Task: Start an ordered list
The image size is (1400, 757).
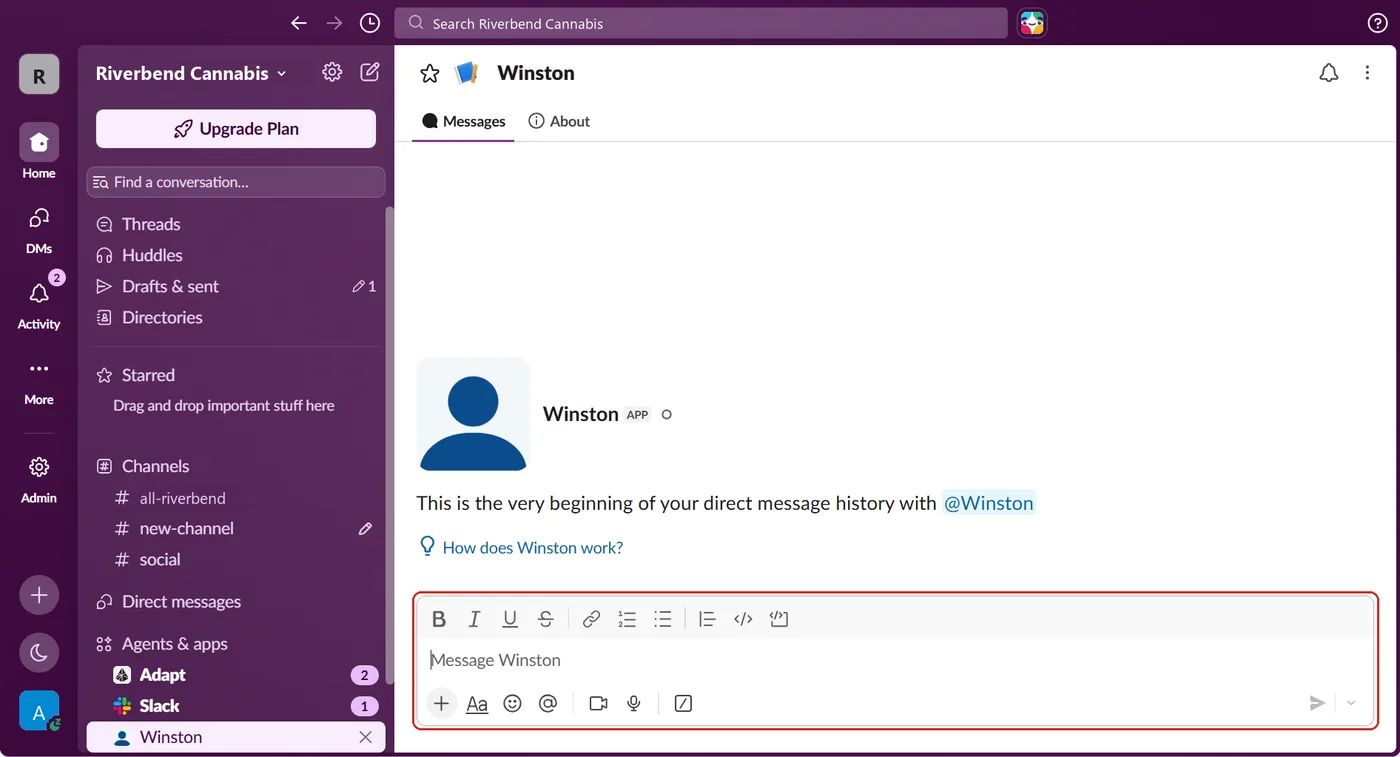Action: point(627,619)
